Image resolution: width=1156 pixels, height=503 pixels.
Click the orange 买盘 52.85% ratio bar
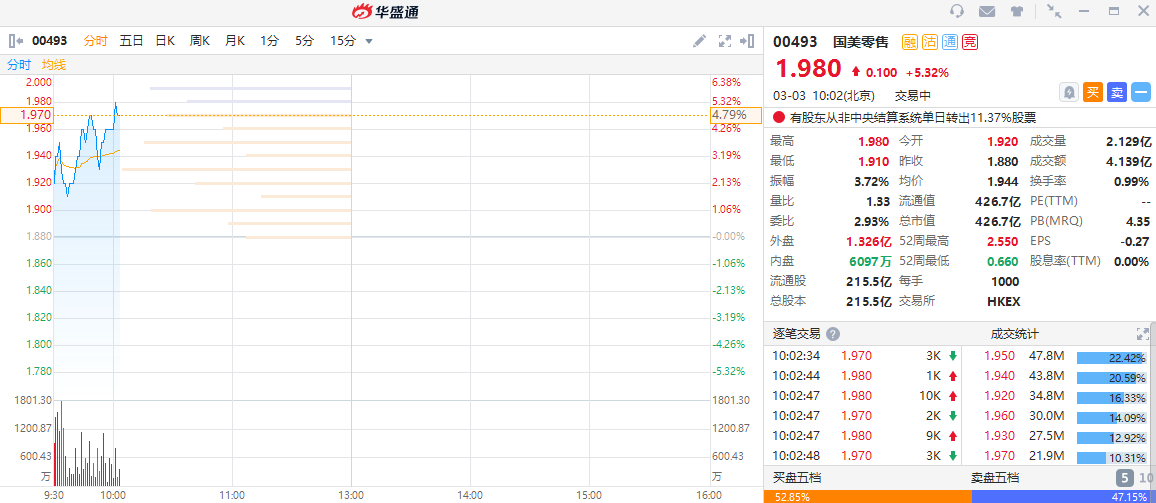coord(867,496)
